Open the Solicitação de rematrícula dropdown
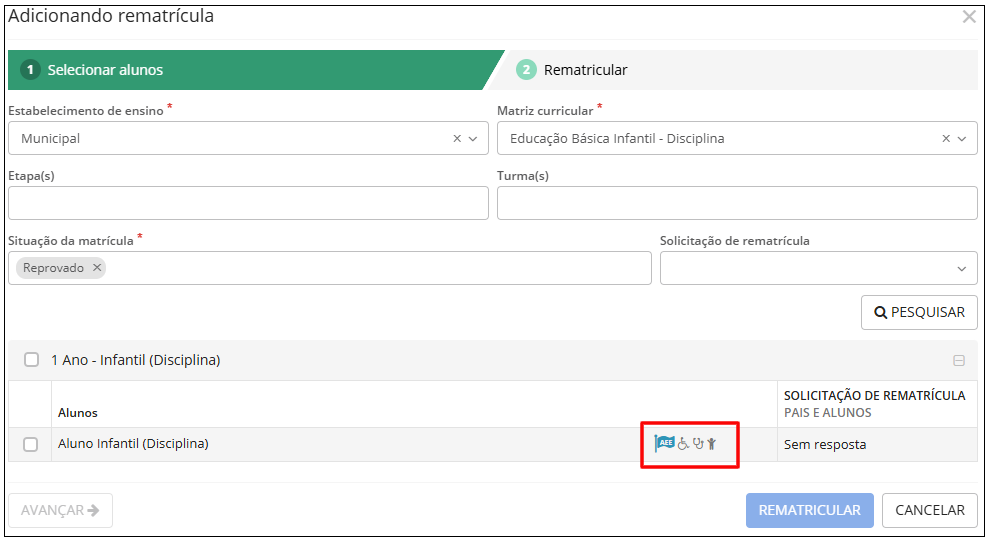The width and height of the screenshot is (988, 540). tap(818, 268)
